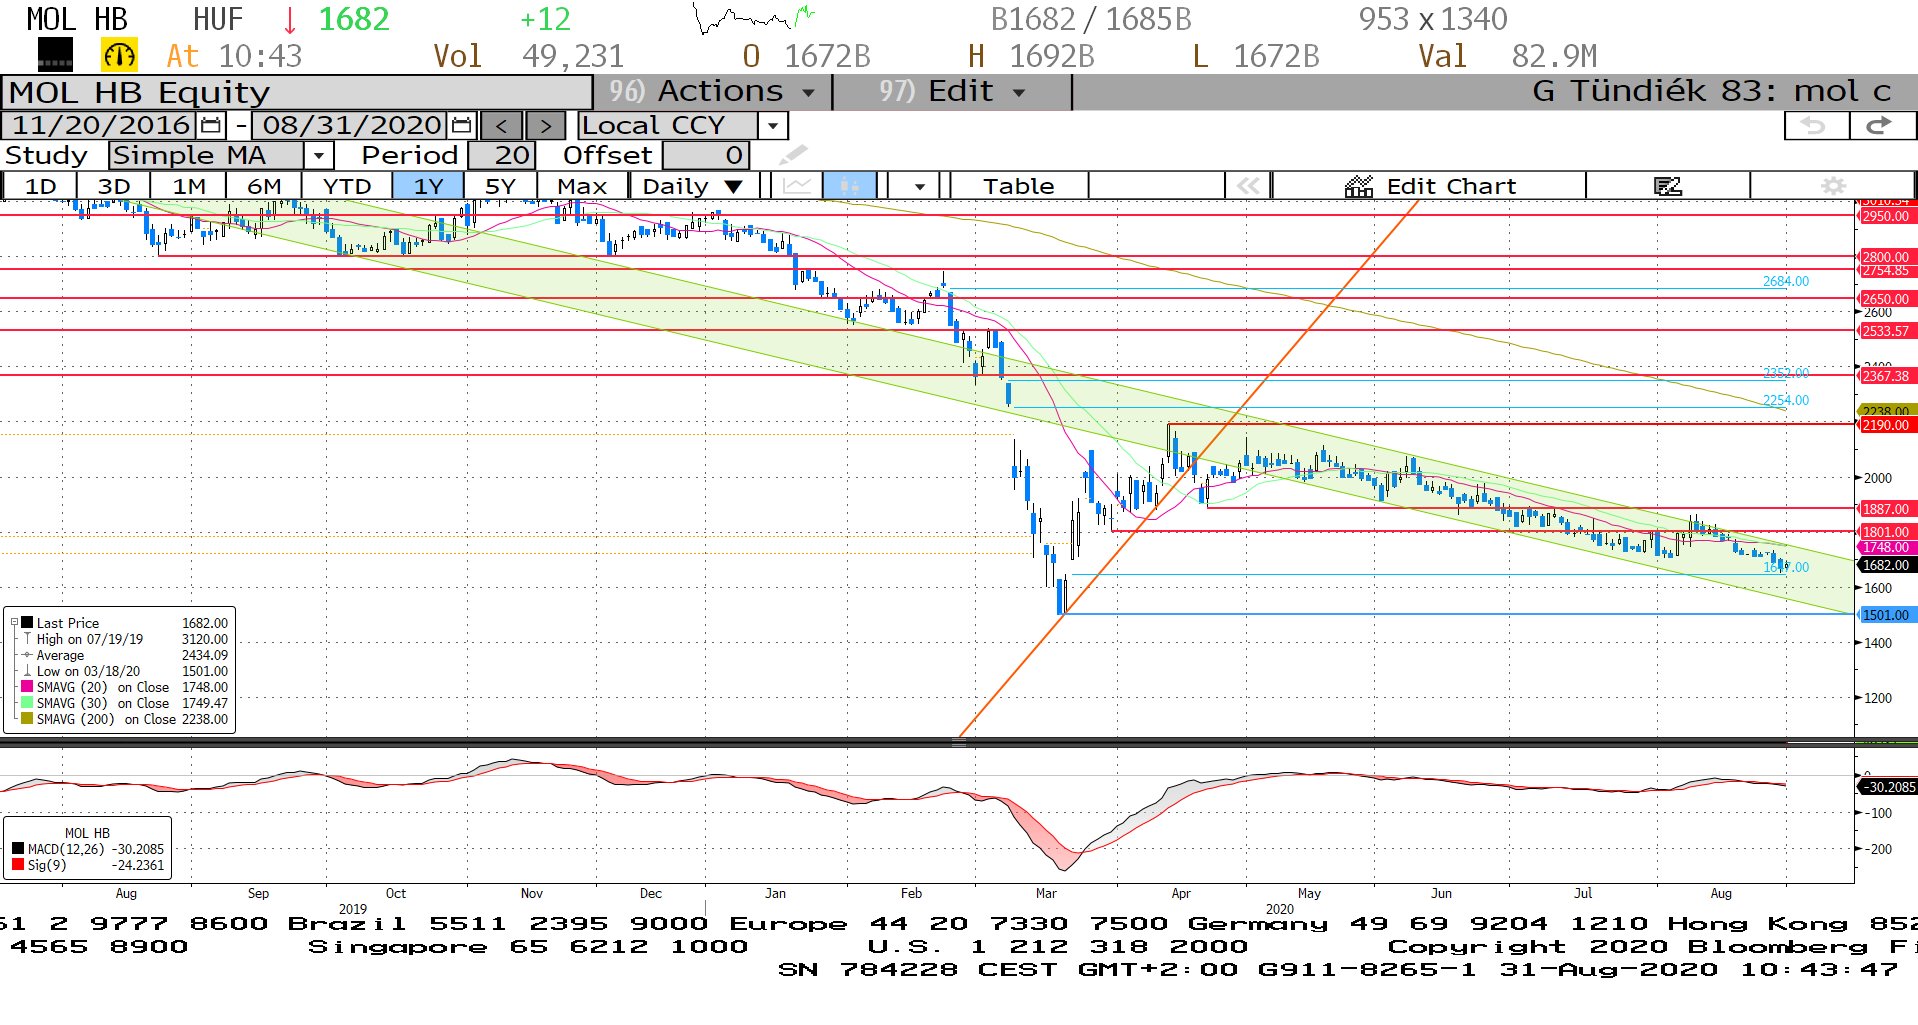This screenshot has width=1918, height=1025.
Task: Click the pencil annotation icon next to Offset
Action: (x=793, y=155)
